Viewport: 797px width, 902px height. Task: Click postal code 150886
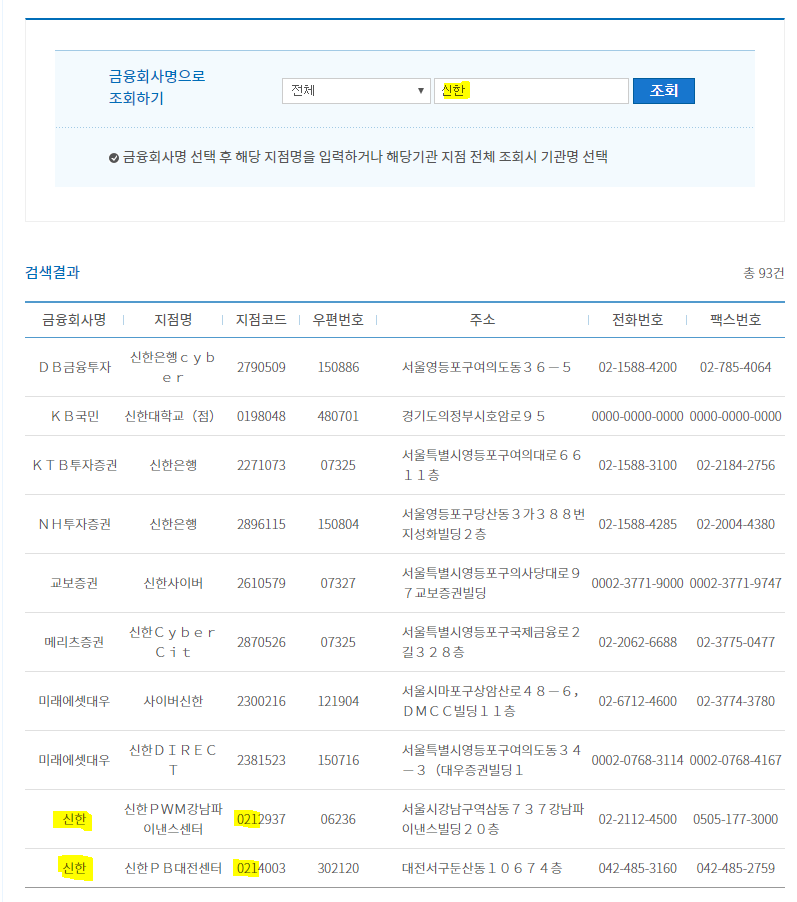coord(338,367)
